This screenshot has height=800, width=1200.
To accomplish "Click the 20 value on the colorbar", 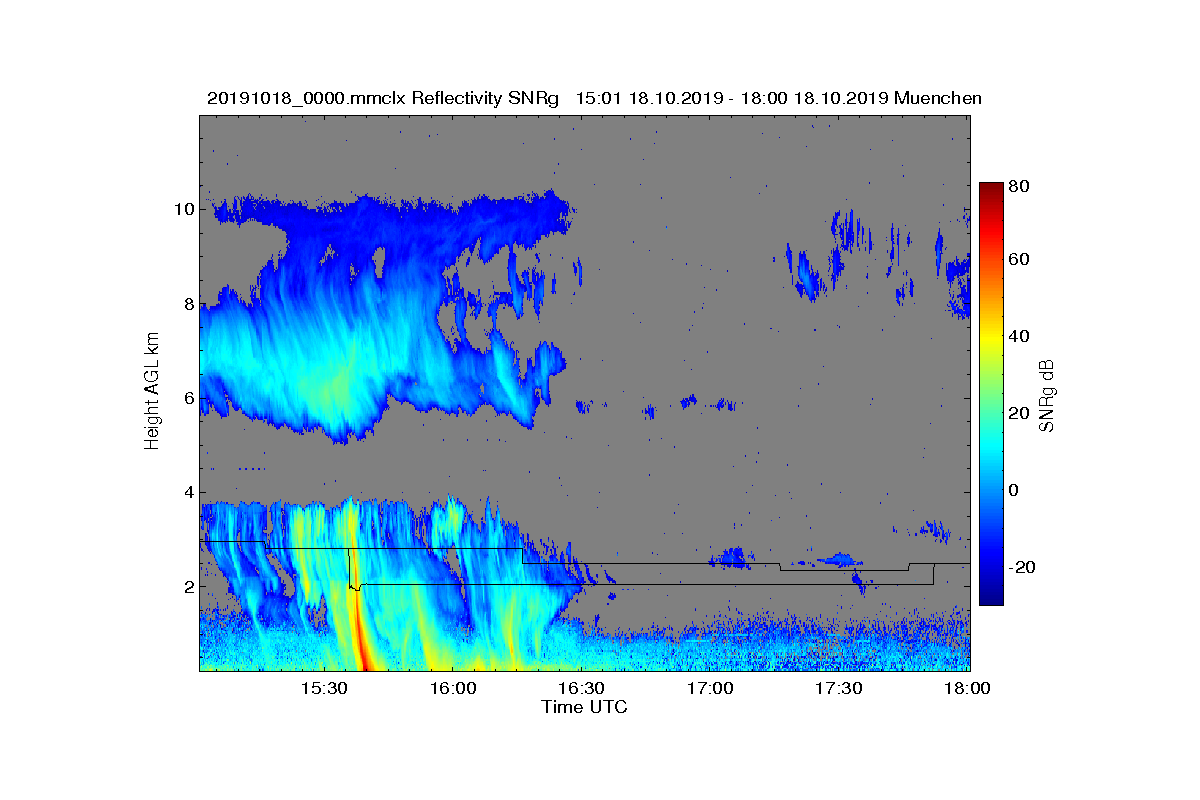I will click(1021, 413).
